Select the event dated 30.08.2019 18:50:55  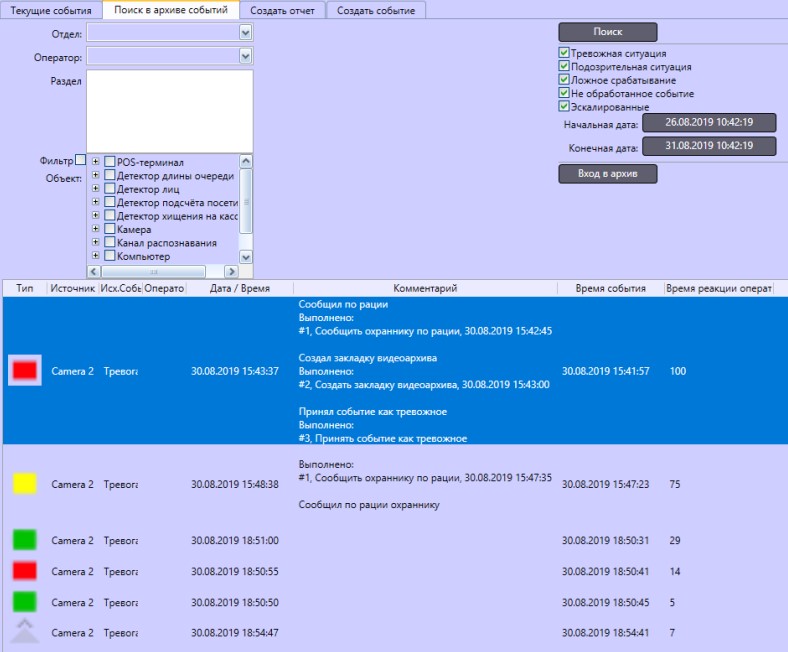pos(395,571)
